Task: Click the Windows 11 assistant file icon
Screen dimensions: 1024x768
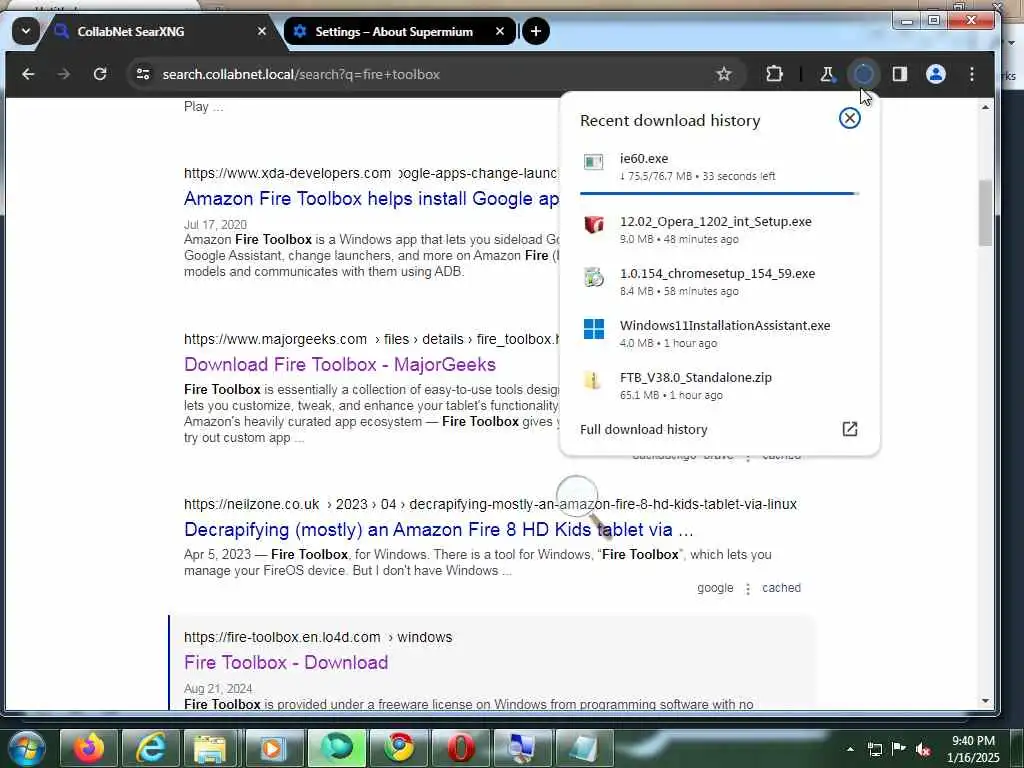Action: point(594,328)
